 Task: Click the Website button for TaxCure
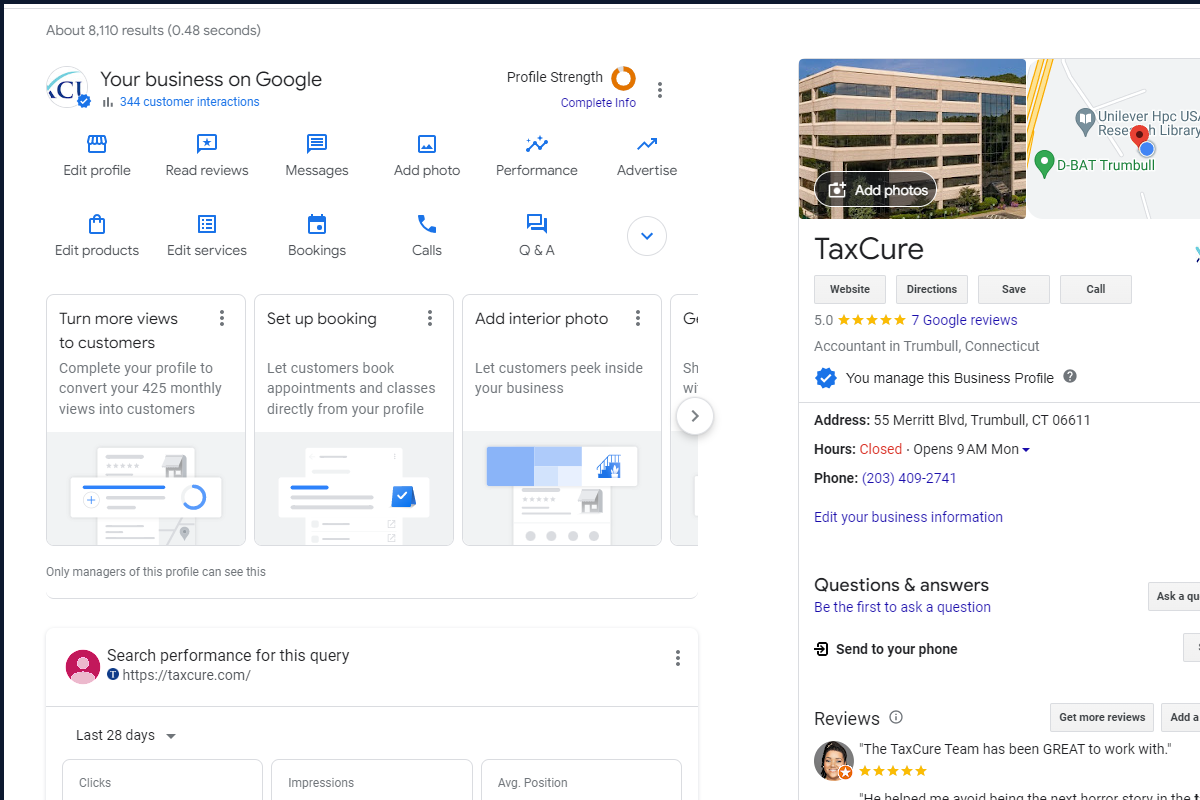click(x=850, y=289)
